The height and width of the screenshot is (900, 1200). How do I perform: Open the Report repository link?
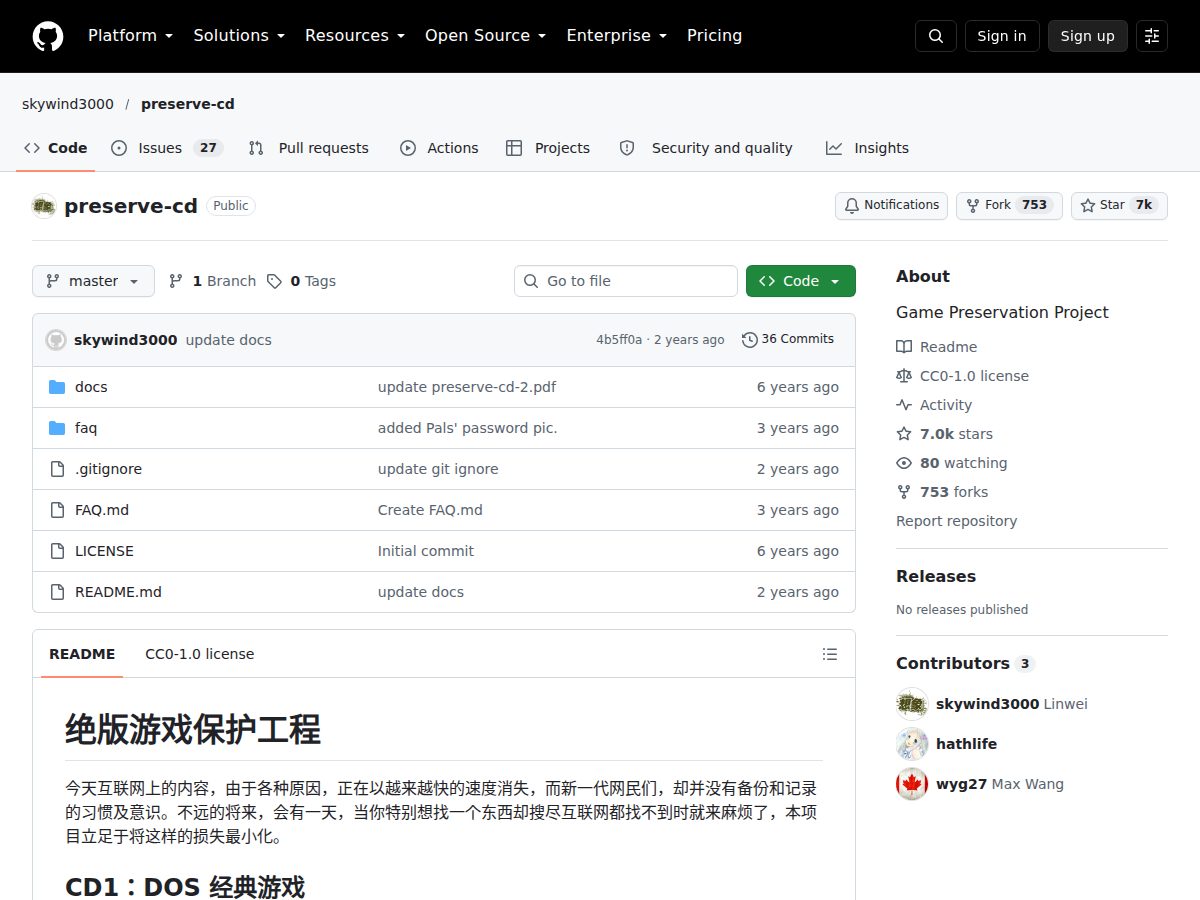[956, 521]
